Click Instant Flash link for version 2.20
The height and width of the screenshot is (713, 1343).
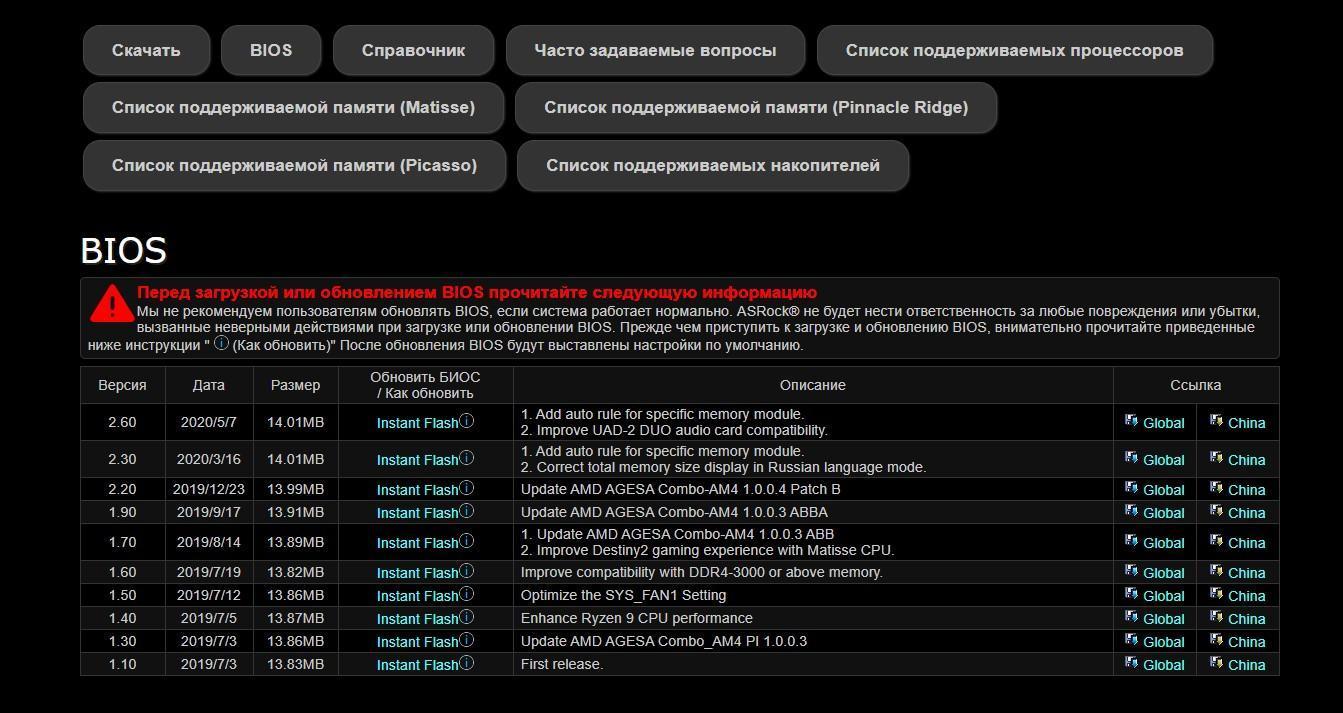[417, 490]
